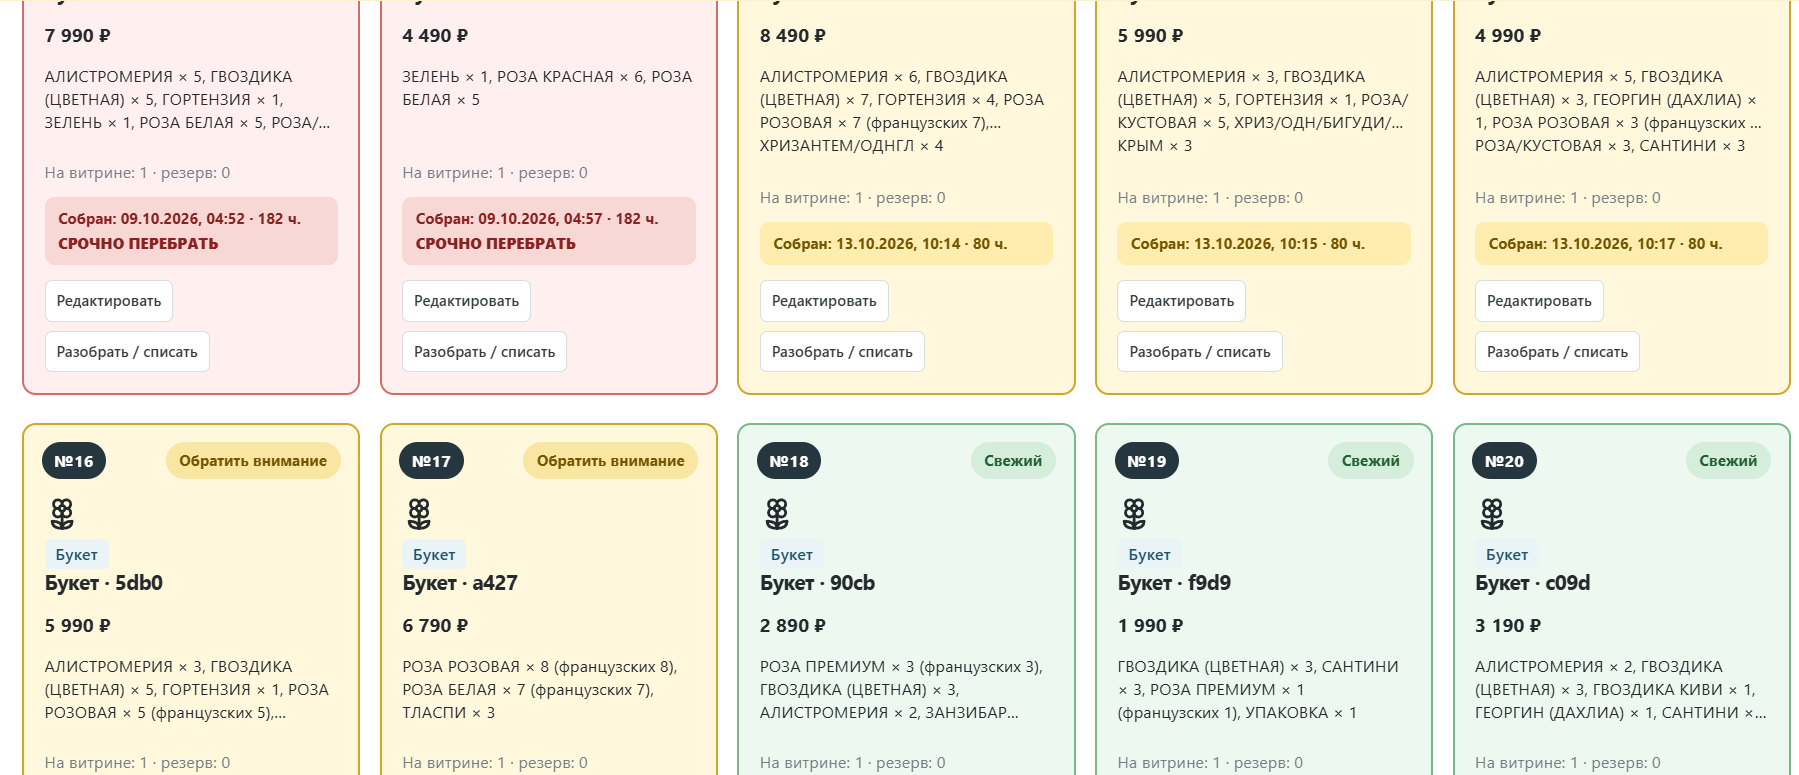1799x775 pixels.
Task: Edit the bouquet priced 8 490 ₽
Action: click(824, 301)
